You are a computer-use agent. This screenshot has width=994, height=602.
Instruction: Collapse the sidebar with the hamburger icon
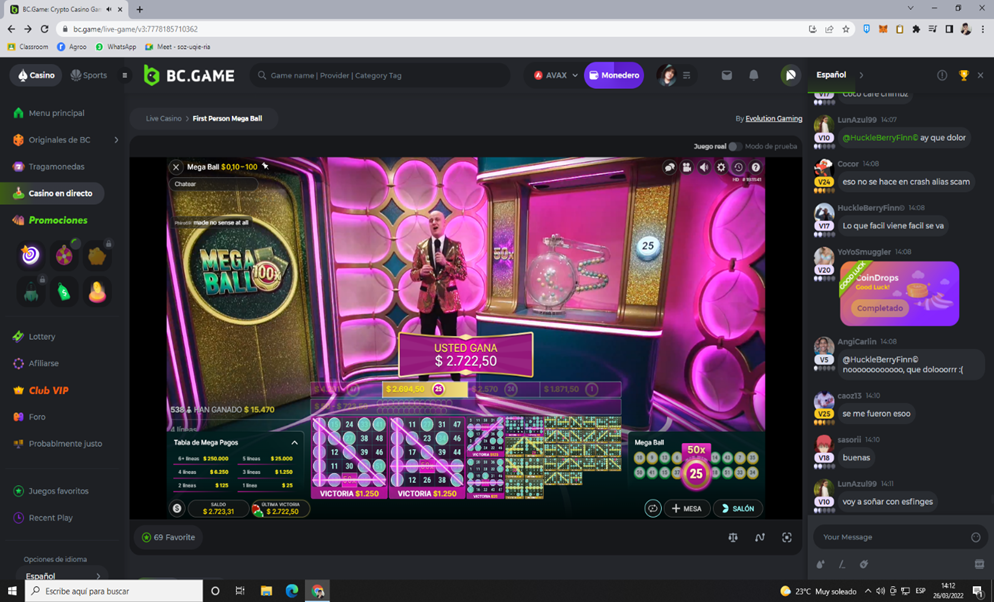tap(125, 75)
